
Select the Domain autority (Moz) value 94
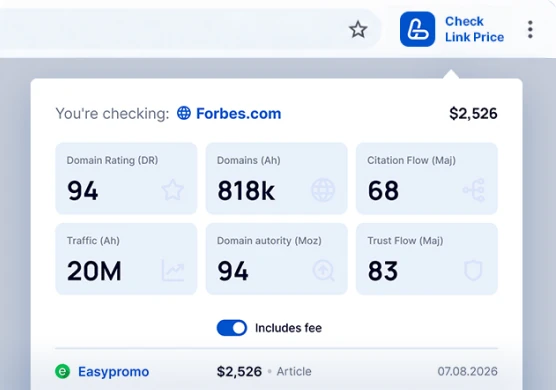233,271
